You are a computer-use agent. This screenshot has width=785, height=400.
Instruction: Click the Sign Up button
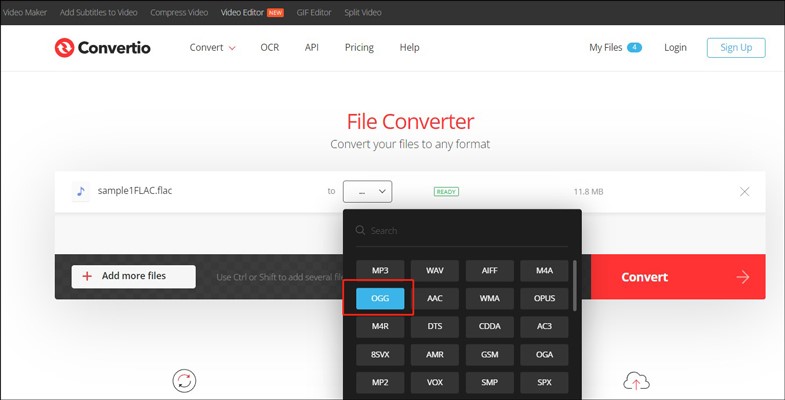coord(736,48)
